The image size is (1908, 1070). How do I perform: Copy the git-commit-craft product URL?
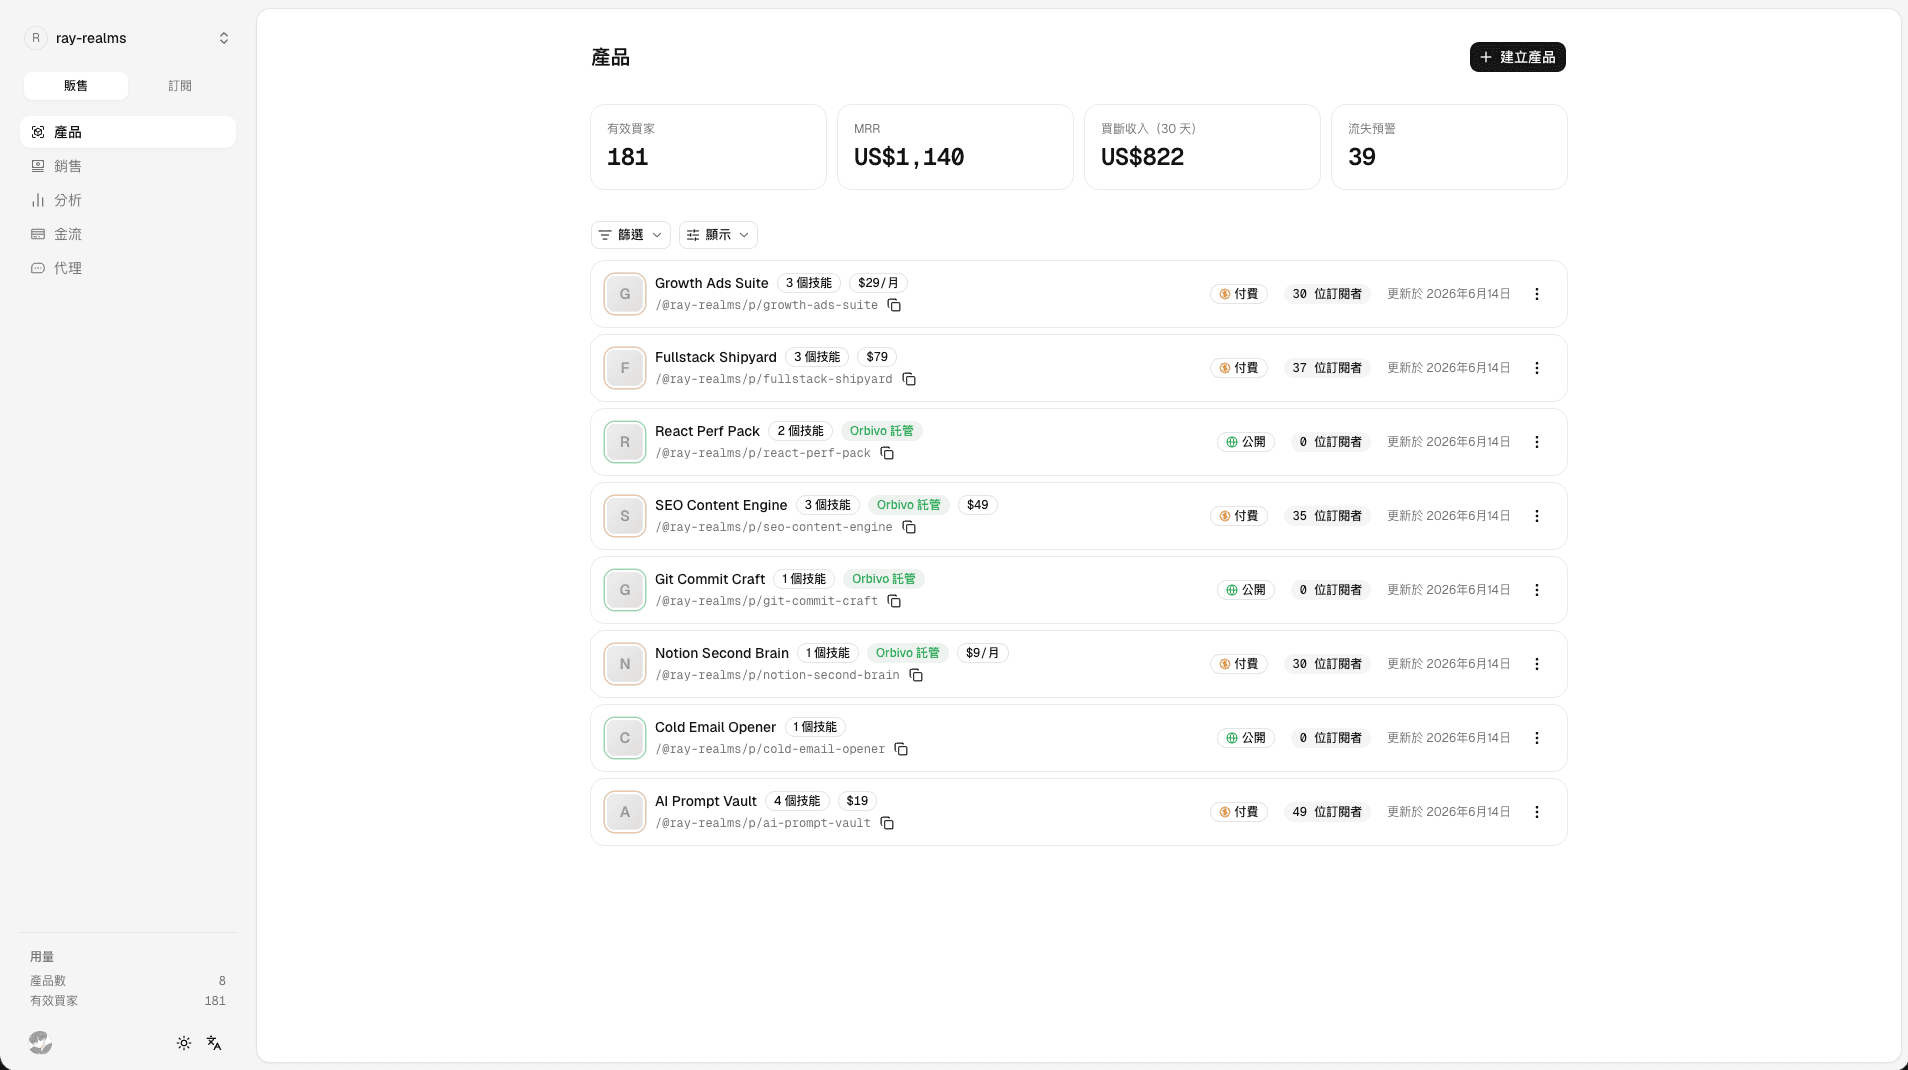coord(894,601)
